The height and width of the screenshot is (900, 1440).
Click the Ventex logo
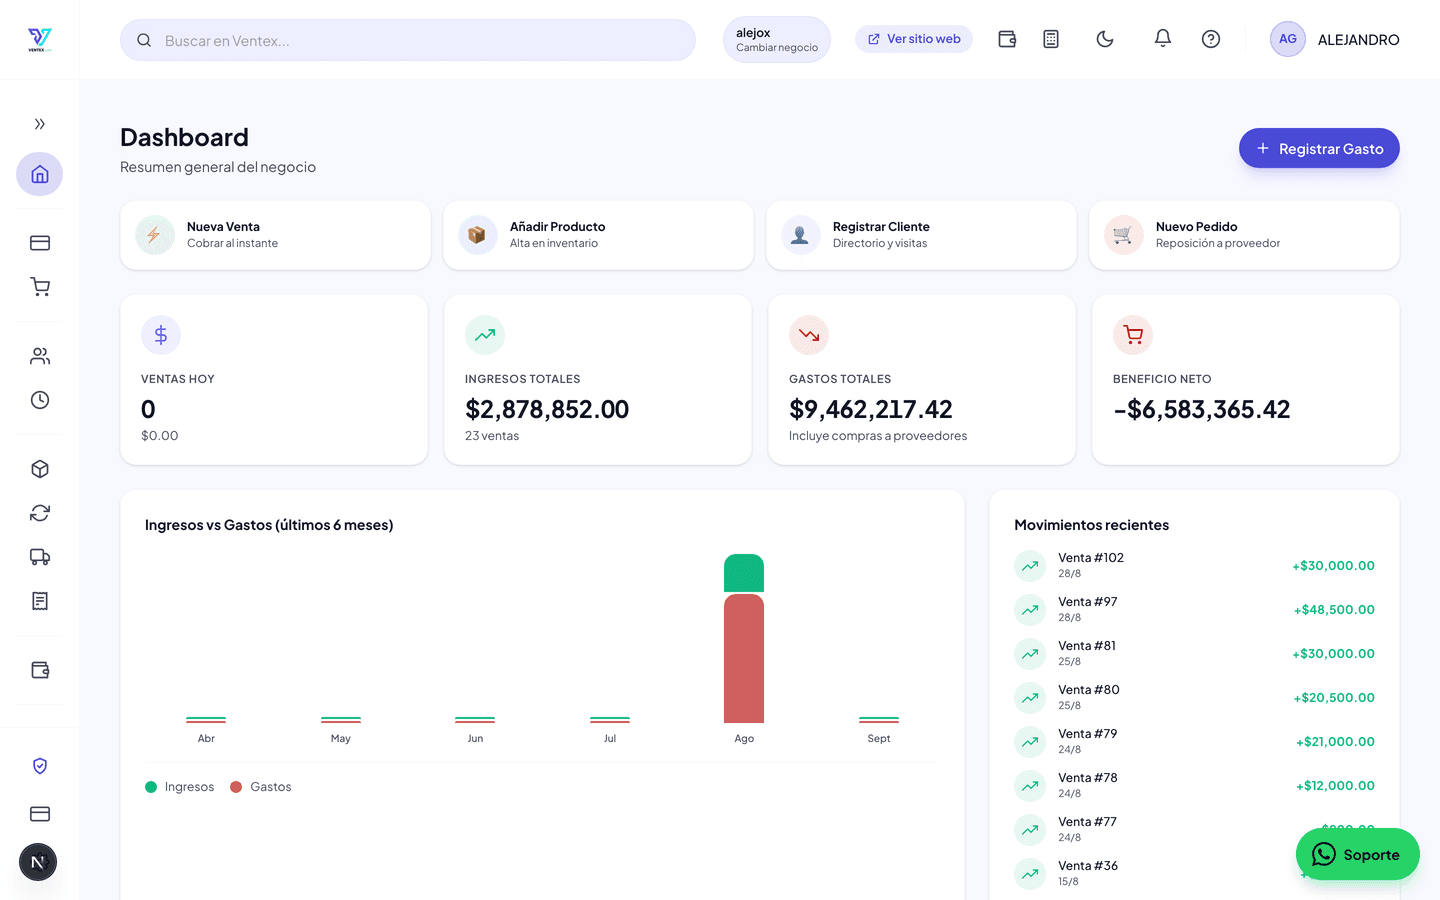tap(40, 40)
